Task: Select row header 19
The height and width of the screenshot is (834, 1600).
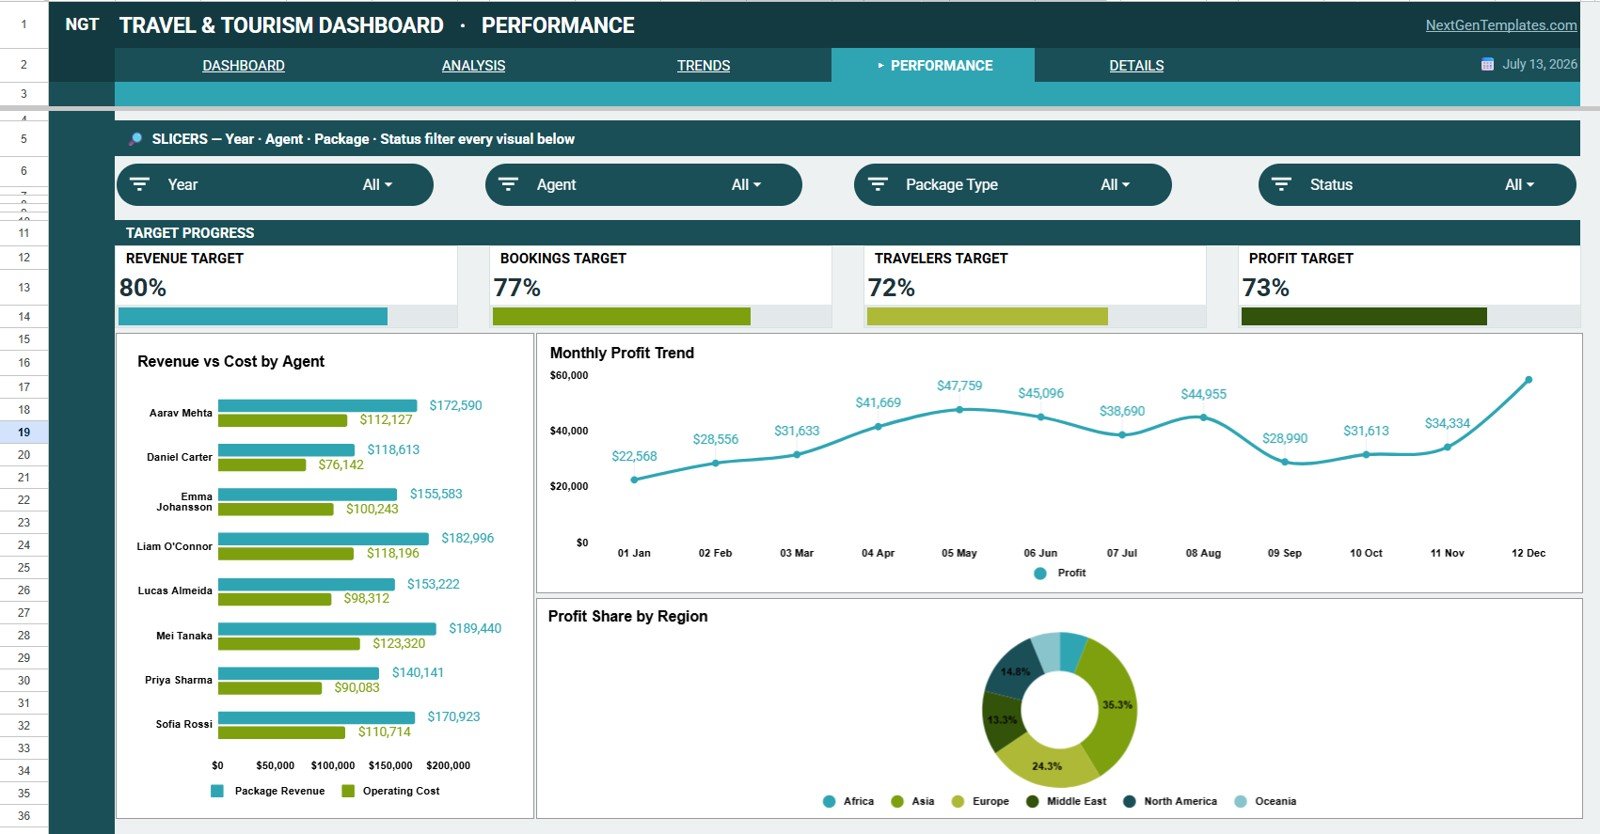Action: coord(24,432)
